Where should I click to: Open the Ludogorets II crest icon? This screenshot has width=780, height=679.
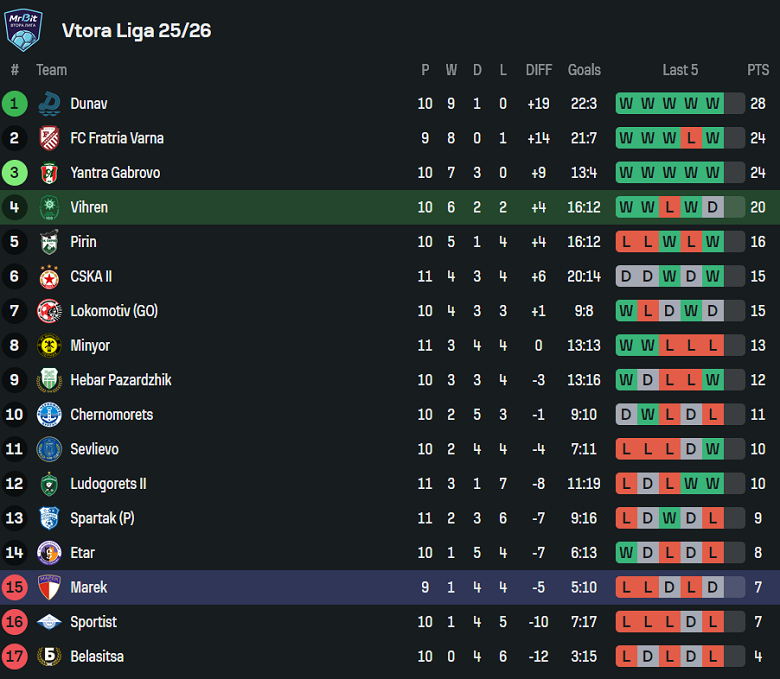click(49, 484)
